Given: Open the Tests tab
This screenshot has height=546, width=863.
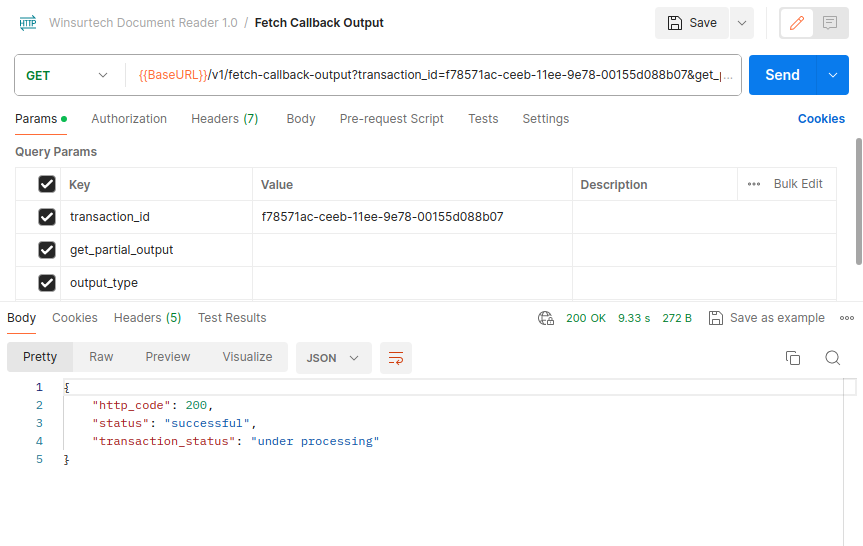Looking at the screenshot, I should [483, 119].
